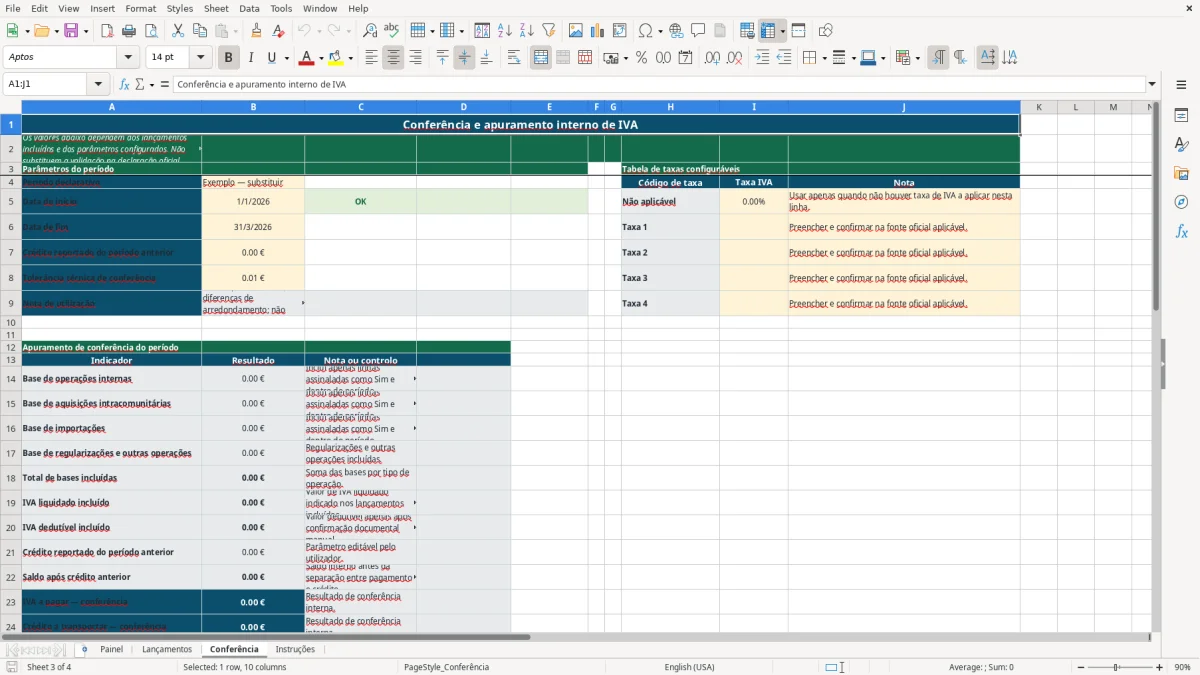Open sidebar Properties panel

(x=1181, y=116)
